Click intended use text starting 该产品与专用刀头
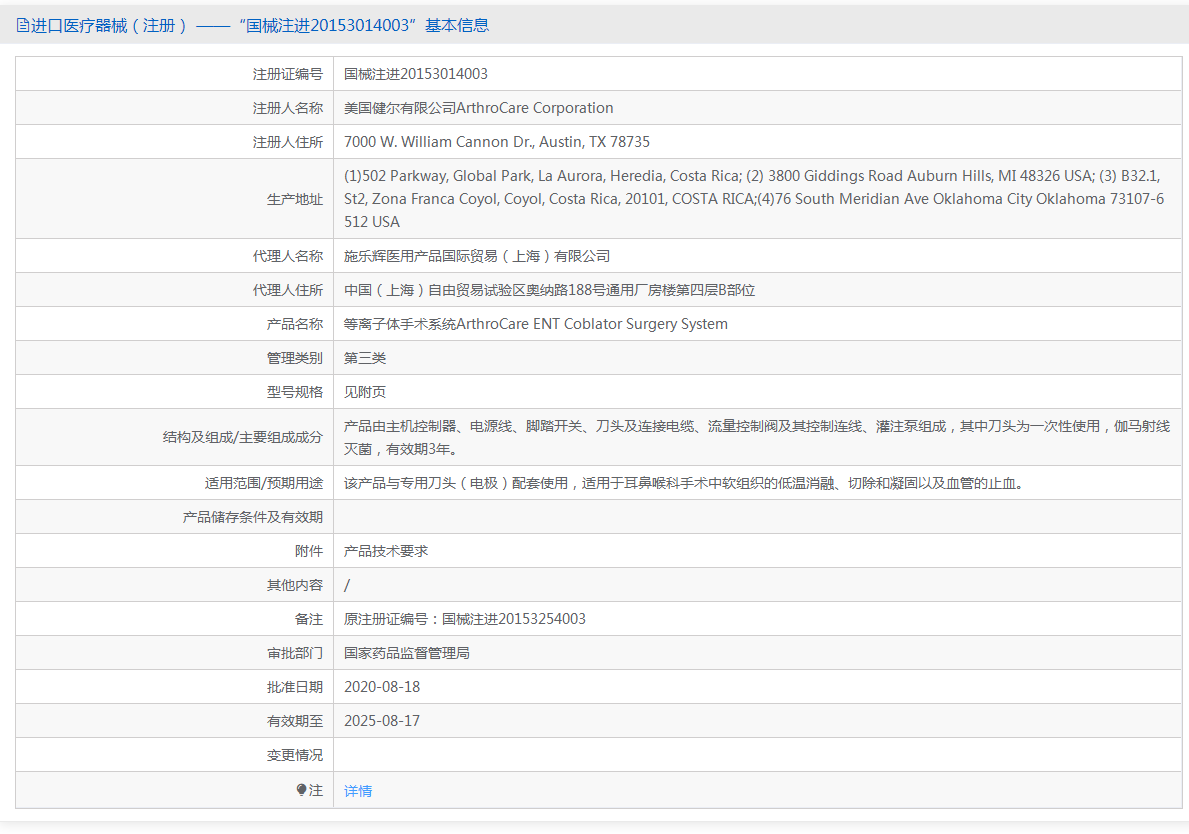 686,483
